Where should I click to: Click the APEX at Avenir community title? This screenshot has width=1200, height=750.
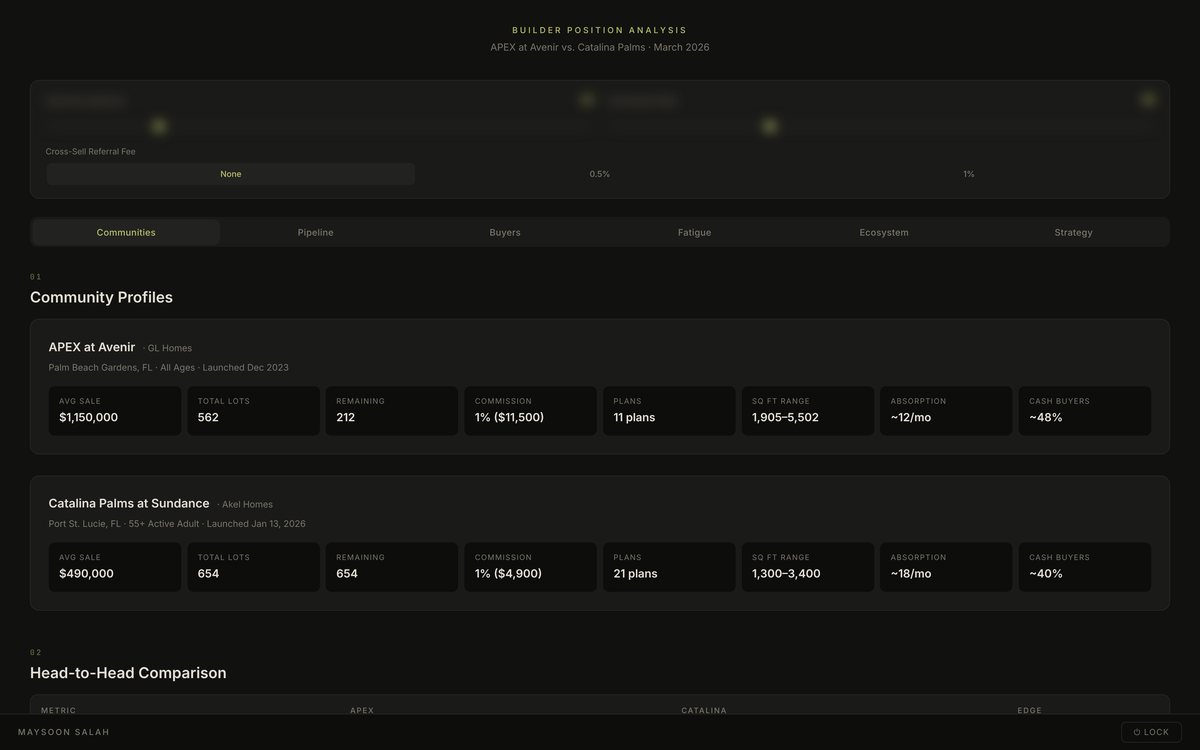click(x=92, y=347)
